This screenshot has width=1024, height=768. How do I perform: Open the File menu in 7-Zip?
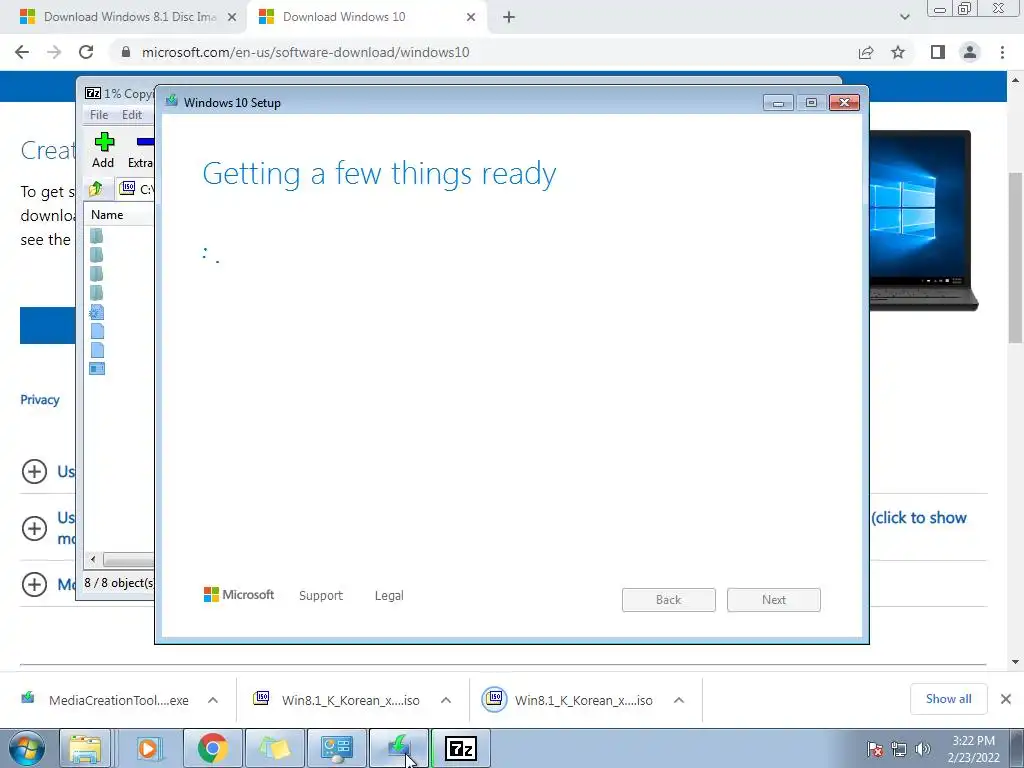pyautogui.click(x=99, y=115)
